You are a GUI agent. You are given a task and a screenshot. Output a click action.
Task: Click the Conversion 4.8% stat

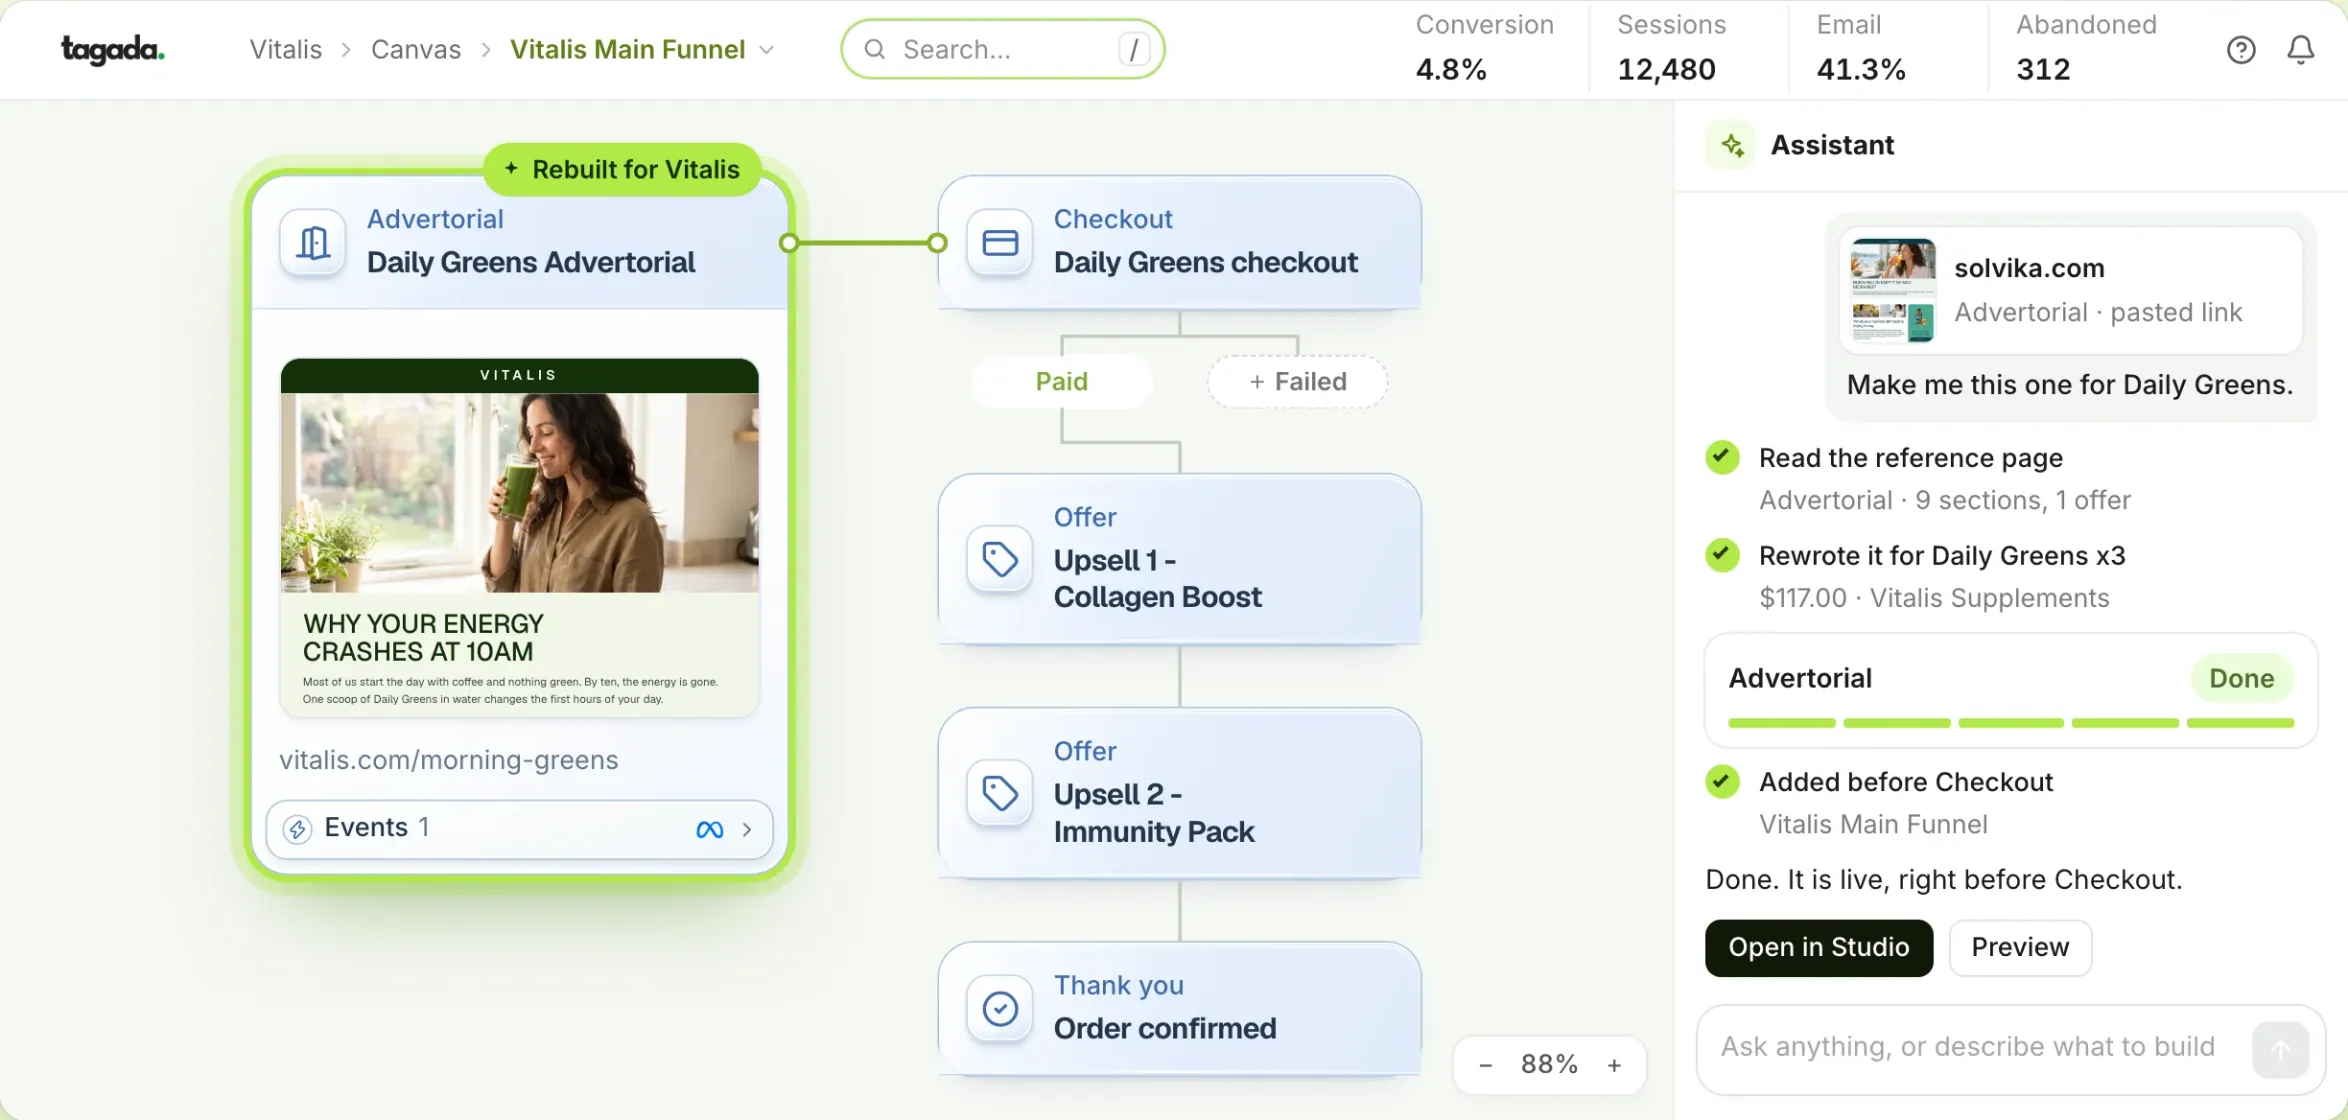(x=1484, y=48)
